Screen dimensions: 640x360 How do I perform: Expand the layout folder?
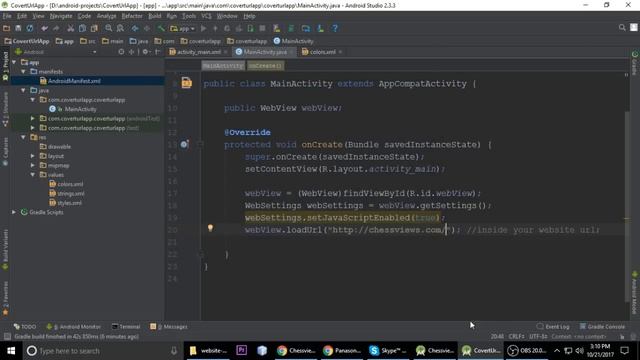(33, 156)
